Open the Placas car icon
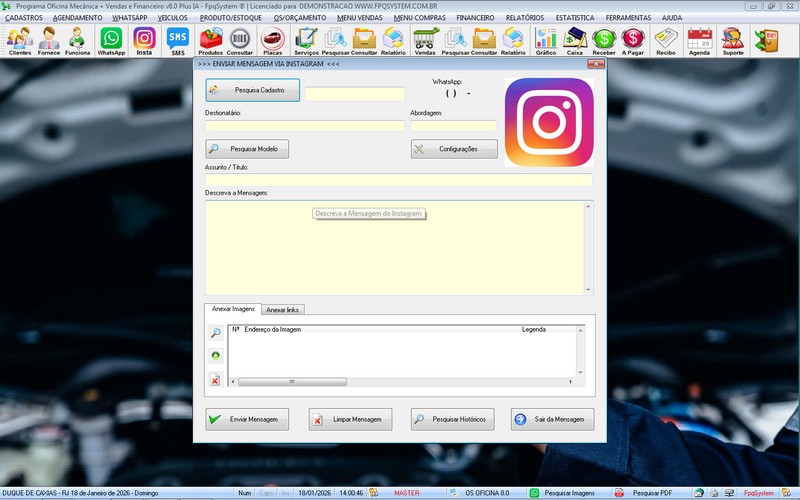Image resolution: width=800 pixels, height=500 pixels. (x=273, y=41)
